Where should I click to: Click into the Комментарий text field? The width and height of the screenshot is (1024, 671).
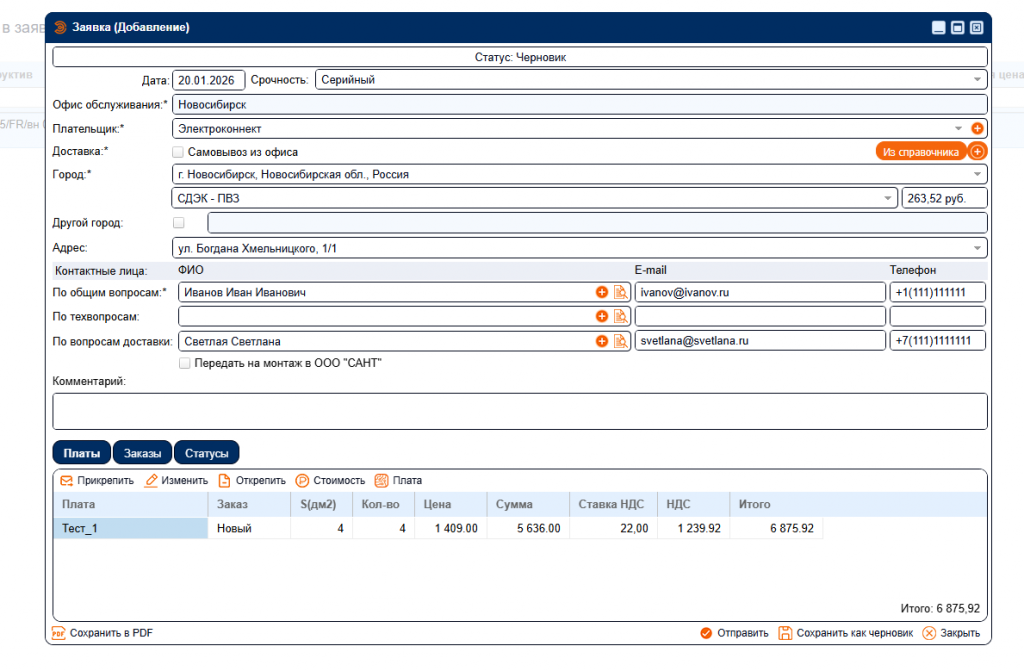tap(519, 411)
